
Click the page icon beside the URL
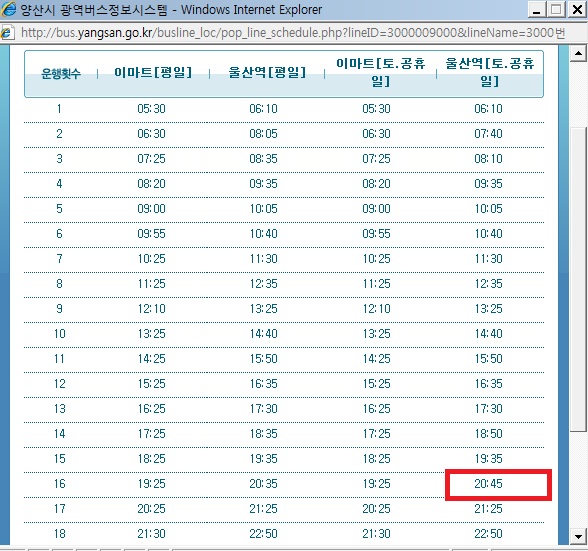(8, 33)
